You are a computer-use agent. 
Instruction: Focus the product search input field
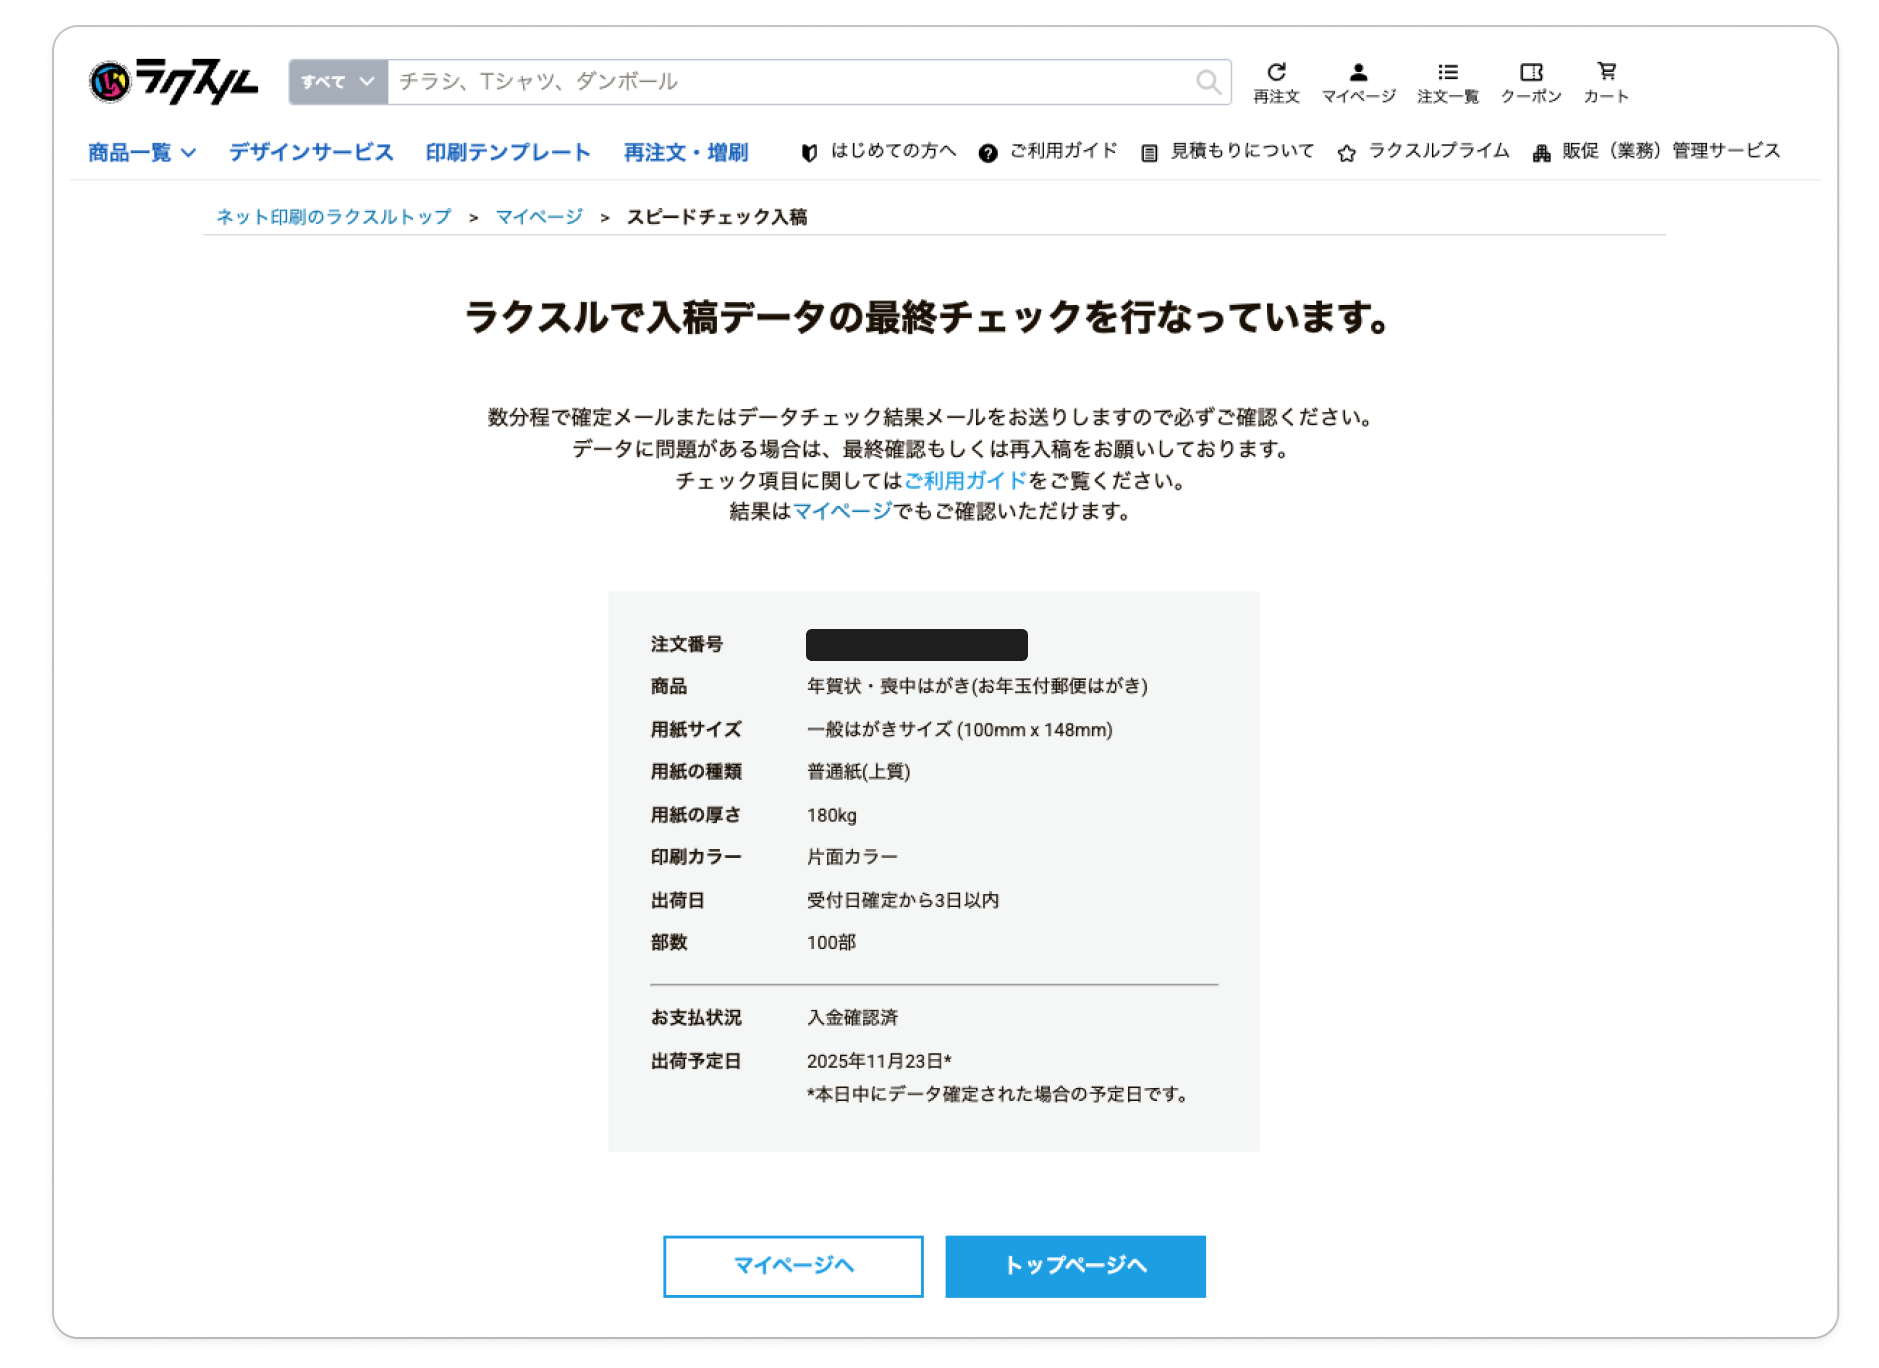(x=790, y=82)
